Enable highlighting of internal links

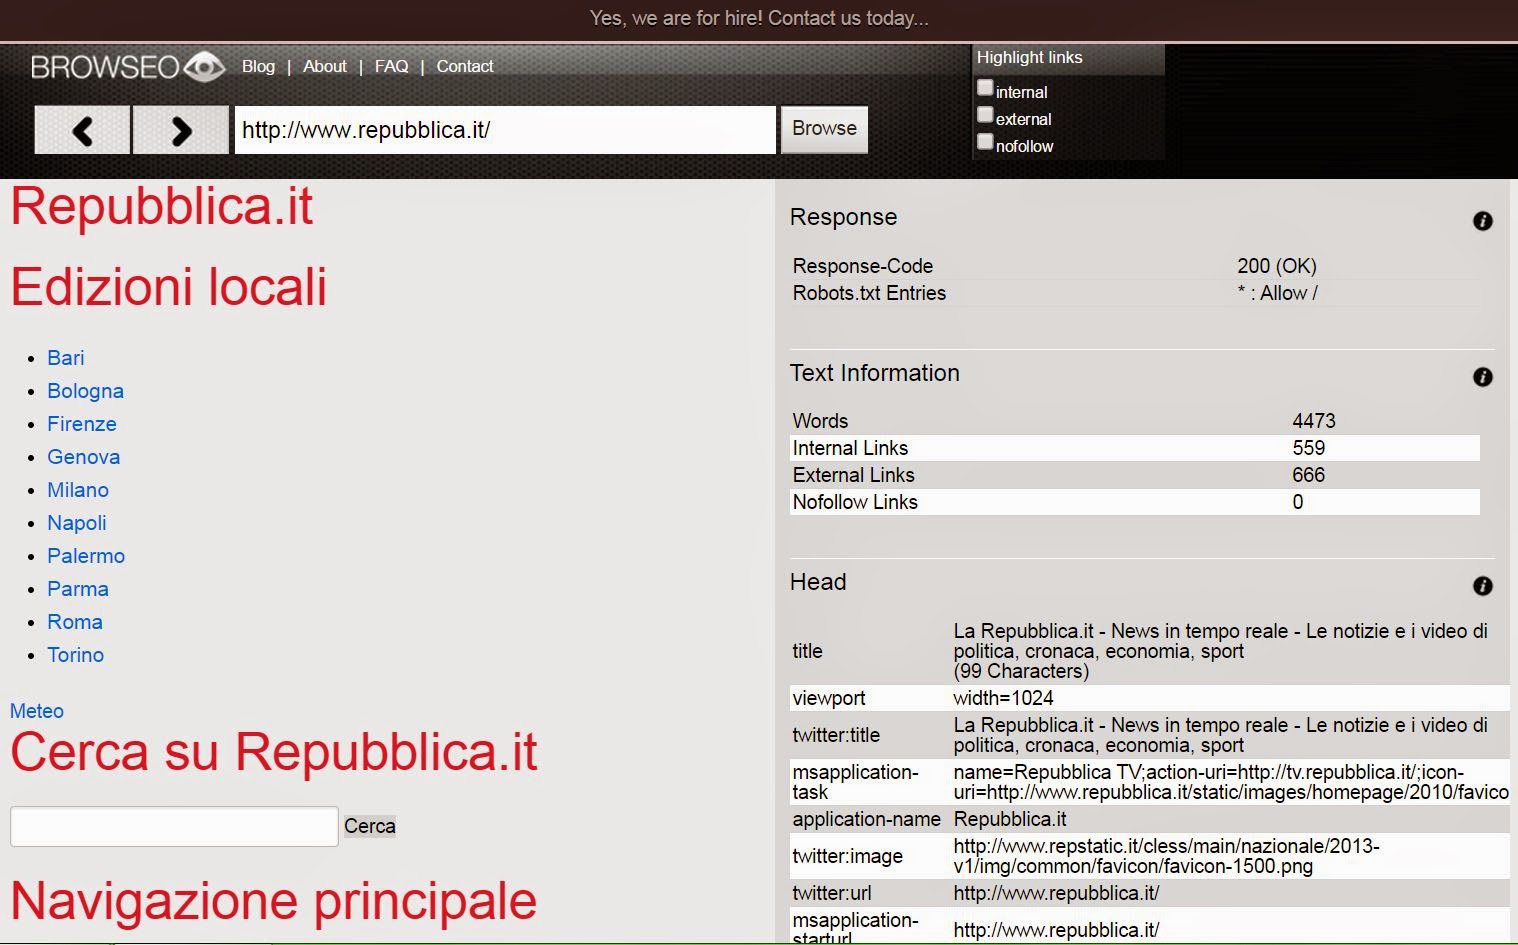985,88
